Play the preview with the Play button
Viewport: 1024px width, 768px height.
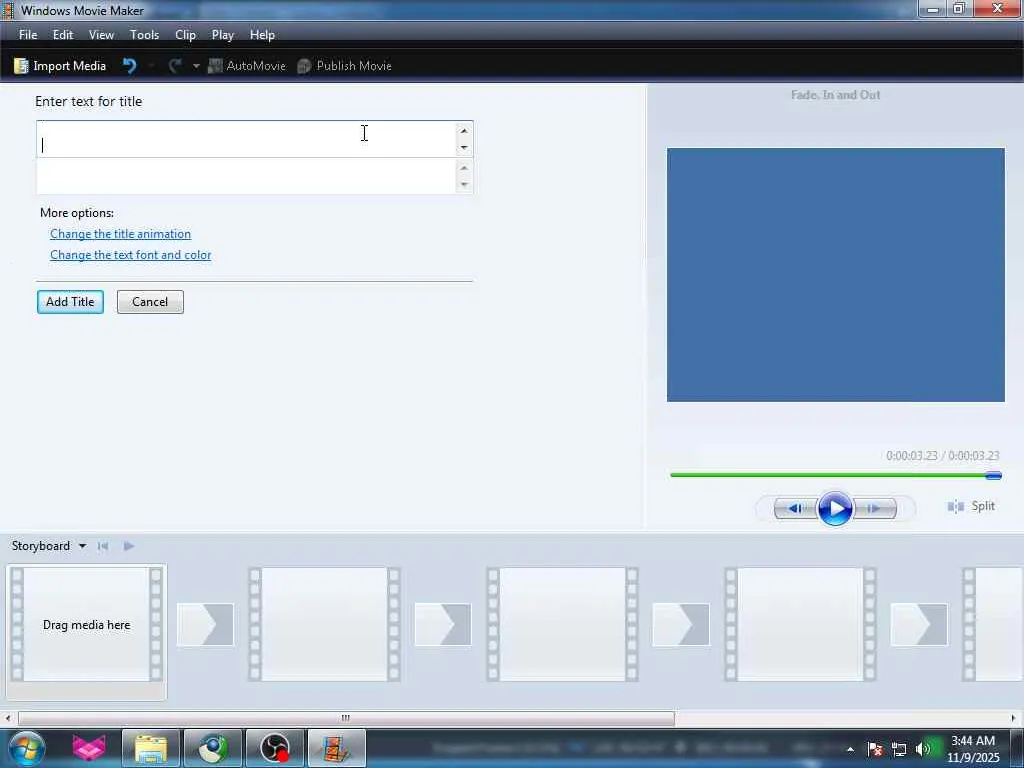[835, 508]
